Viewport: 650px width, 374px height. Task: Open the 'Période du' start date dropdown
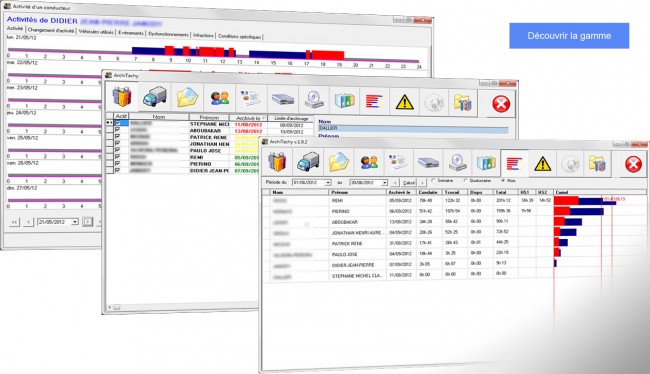[328, 182]
